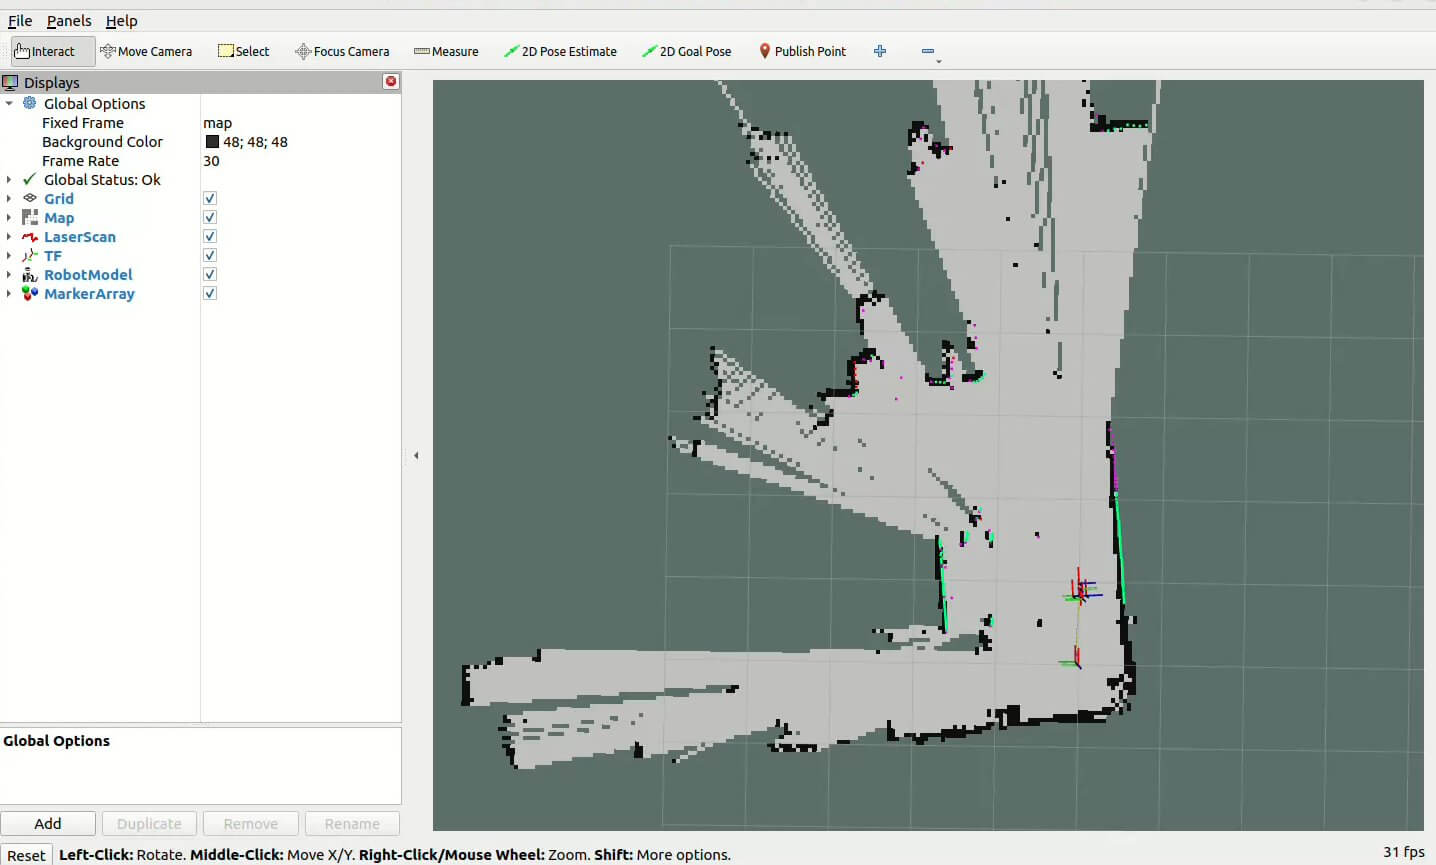1436x865 pixels.
Task: Click the Reset button
Action: [x=26, y=855]
